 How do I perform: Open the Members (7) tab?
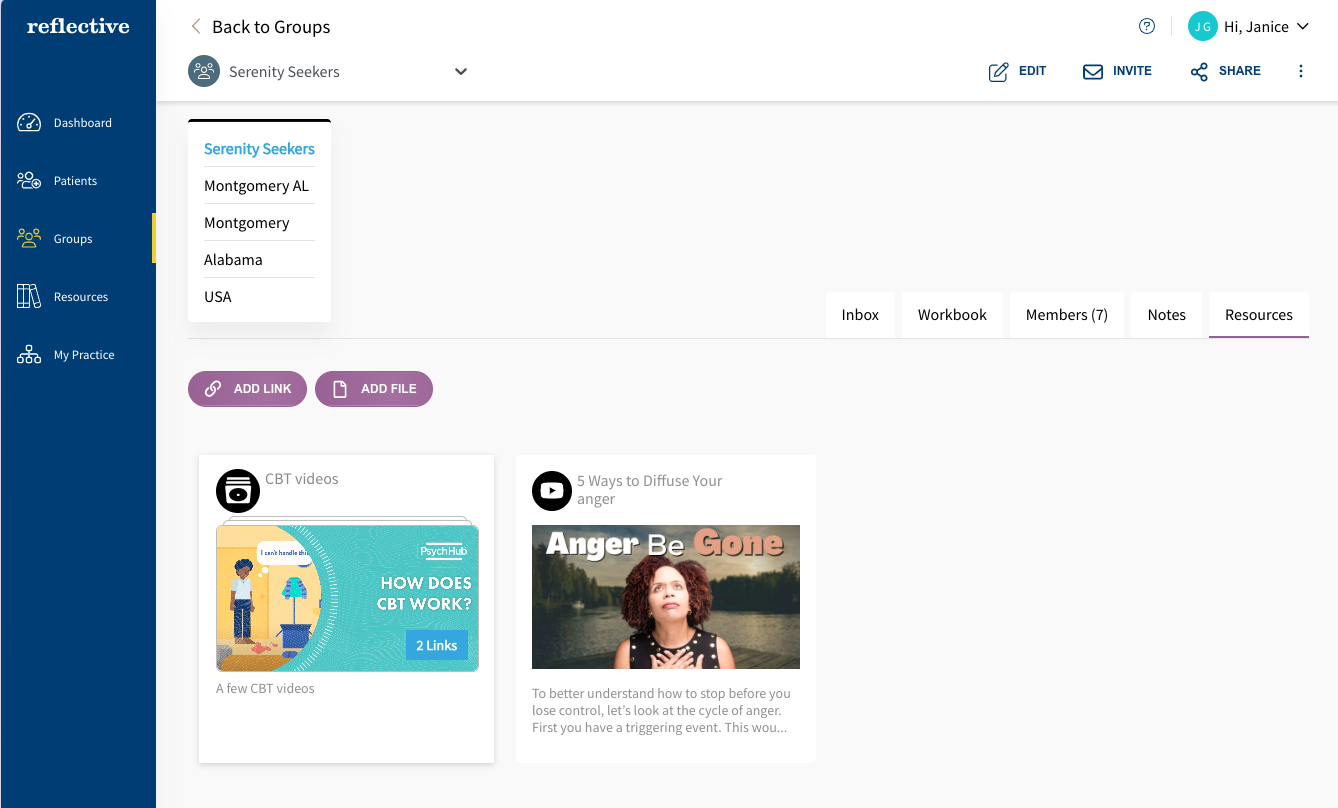click(x=1066, y=315)
